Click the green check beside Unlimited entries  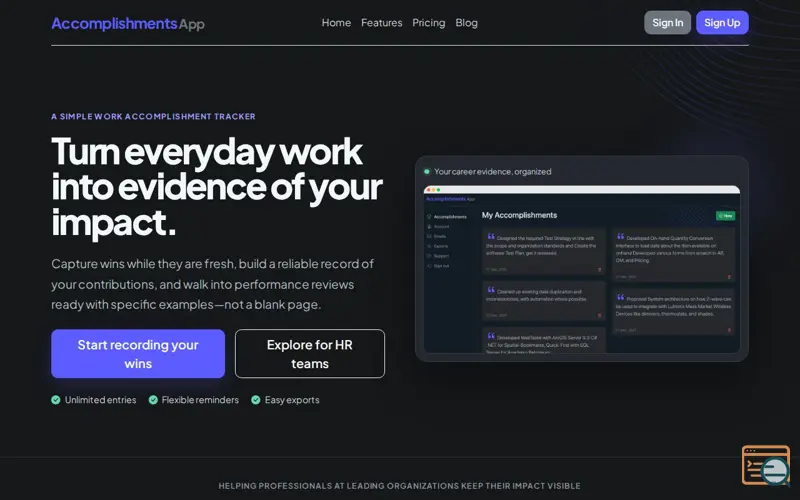(56, 400)
